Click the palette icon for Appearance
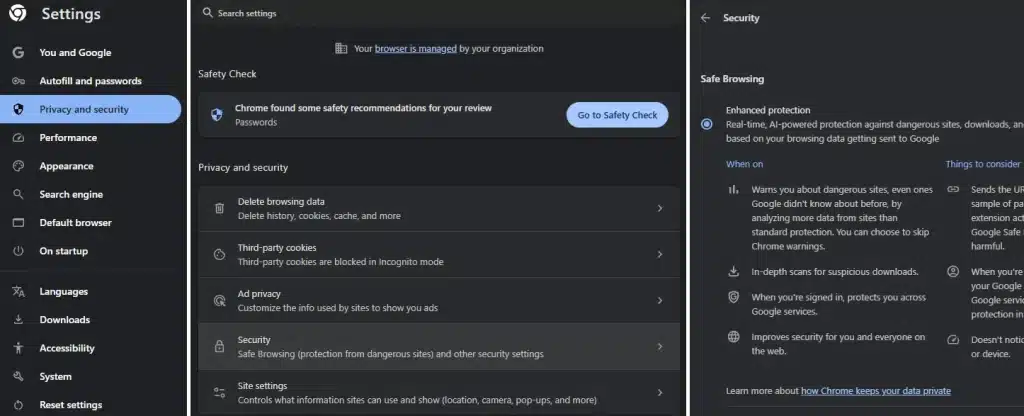Screen dimensions: 1024x416 [18, 166]
